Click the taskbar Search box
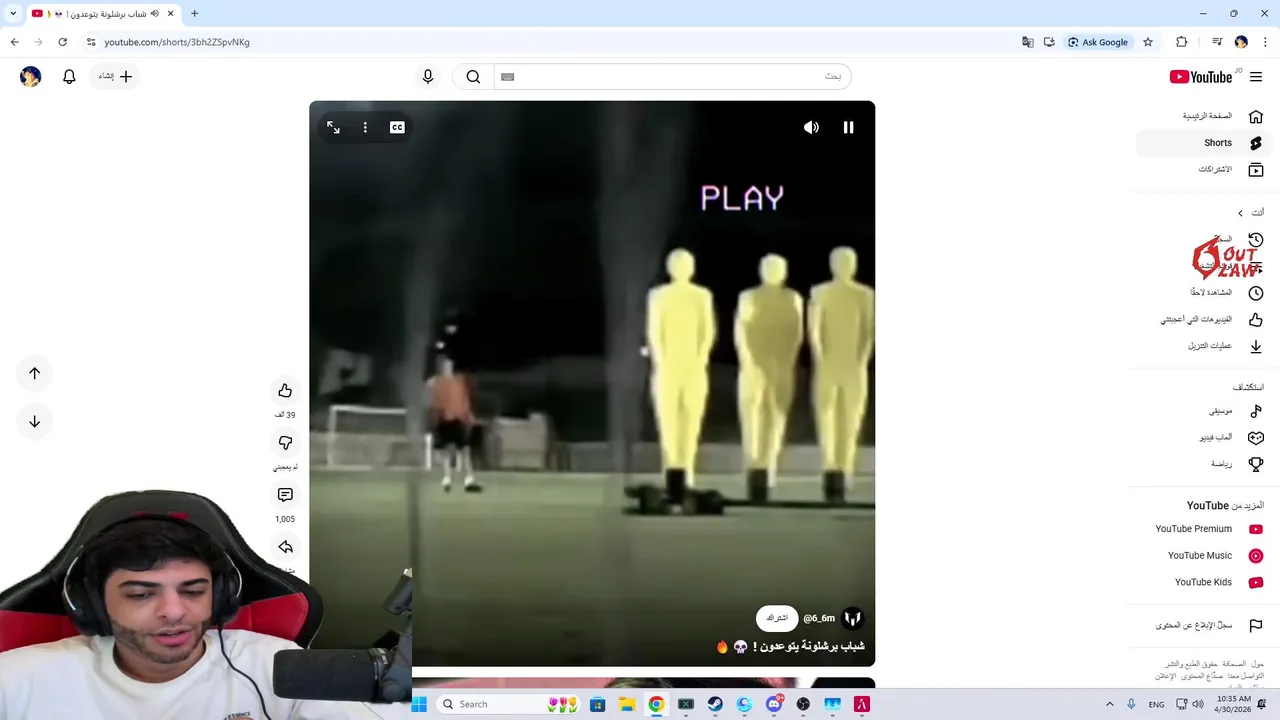1280x720 pixels. tap(510, 704)
